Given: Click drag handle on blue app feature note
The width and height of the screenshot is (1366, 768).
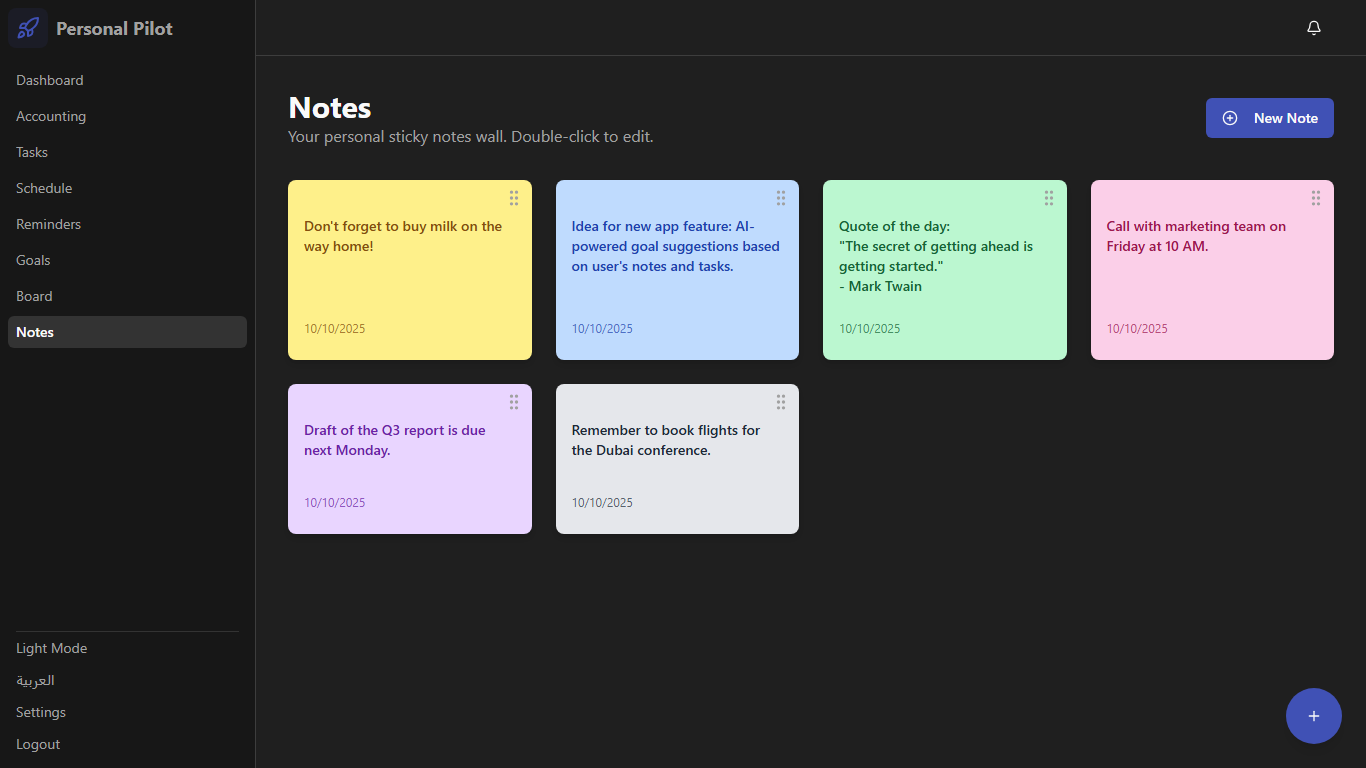Looking at the screenshot, I should pyautogui.click(x=781, y=198).
